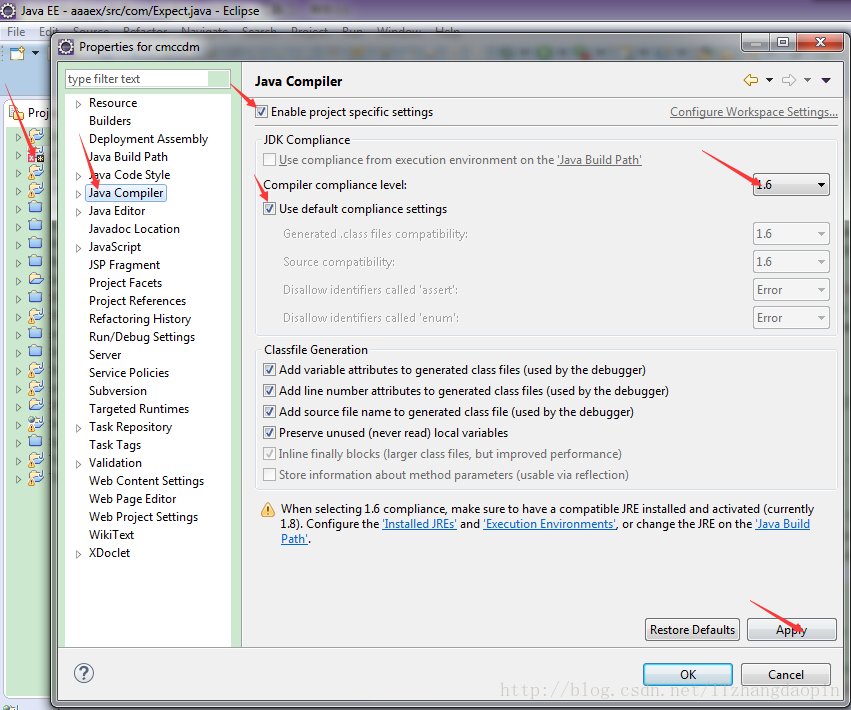Select Refactoring History page
The image size is (851, 710).
pos(140,319)
